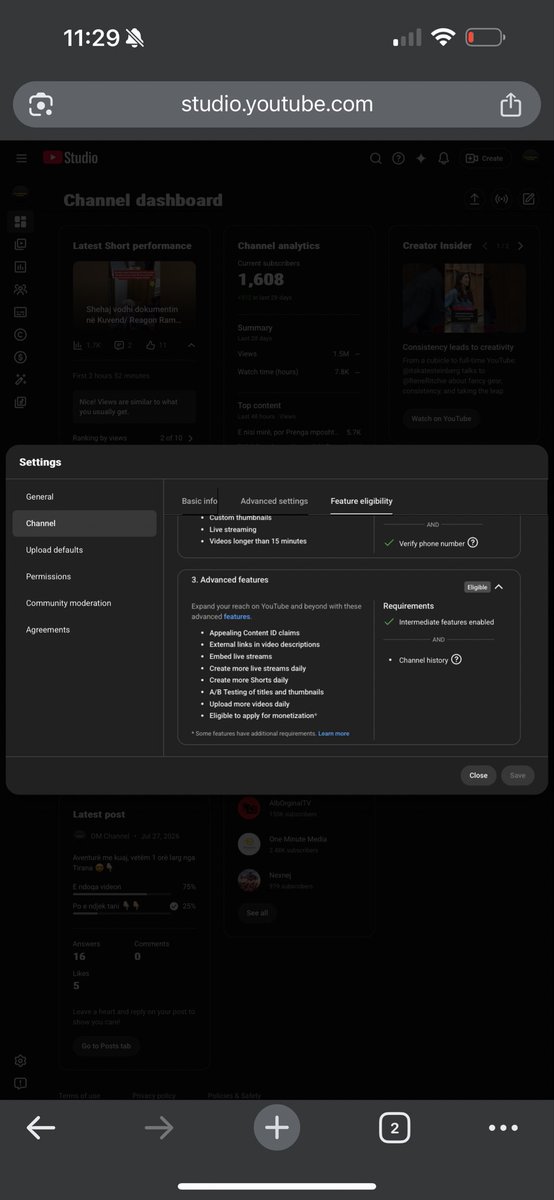Click the Go live broadcast icon

click(x=501, y=199)
